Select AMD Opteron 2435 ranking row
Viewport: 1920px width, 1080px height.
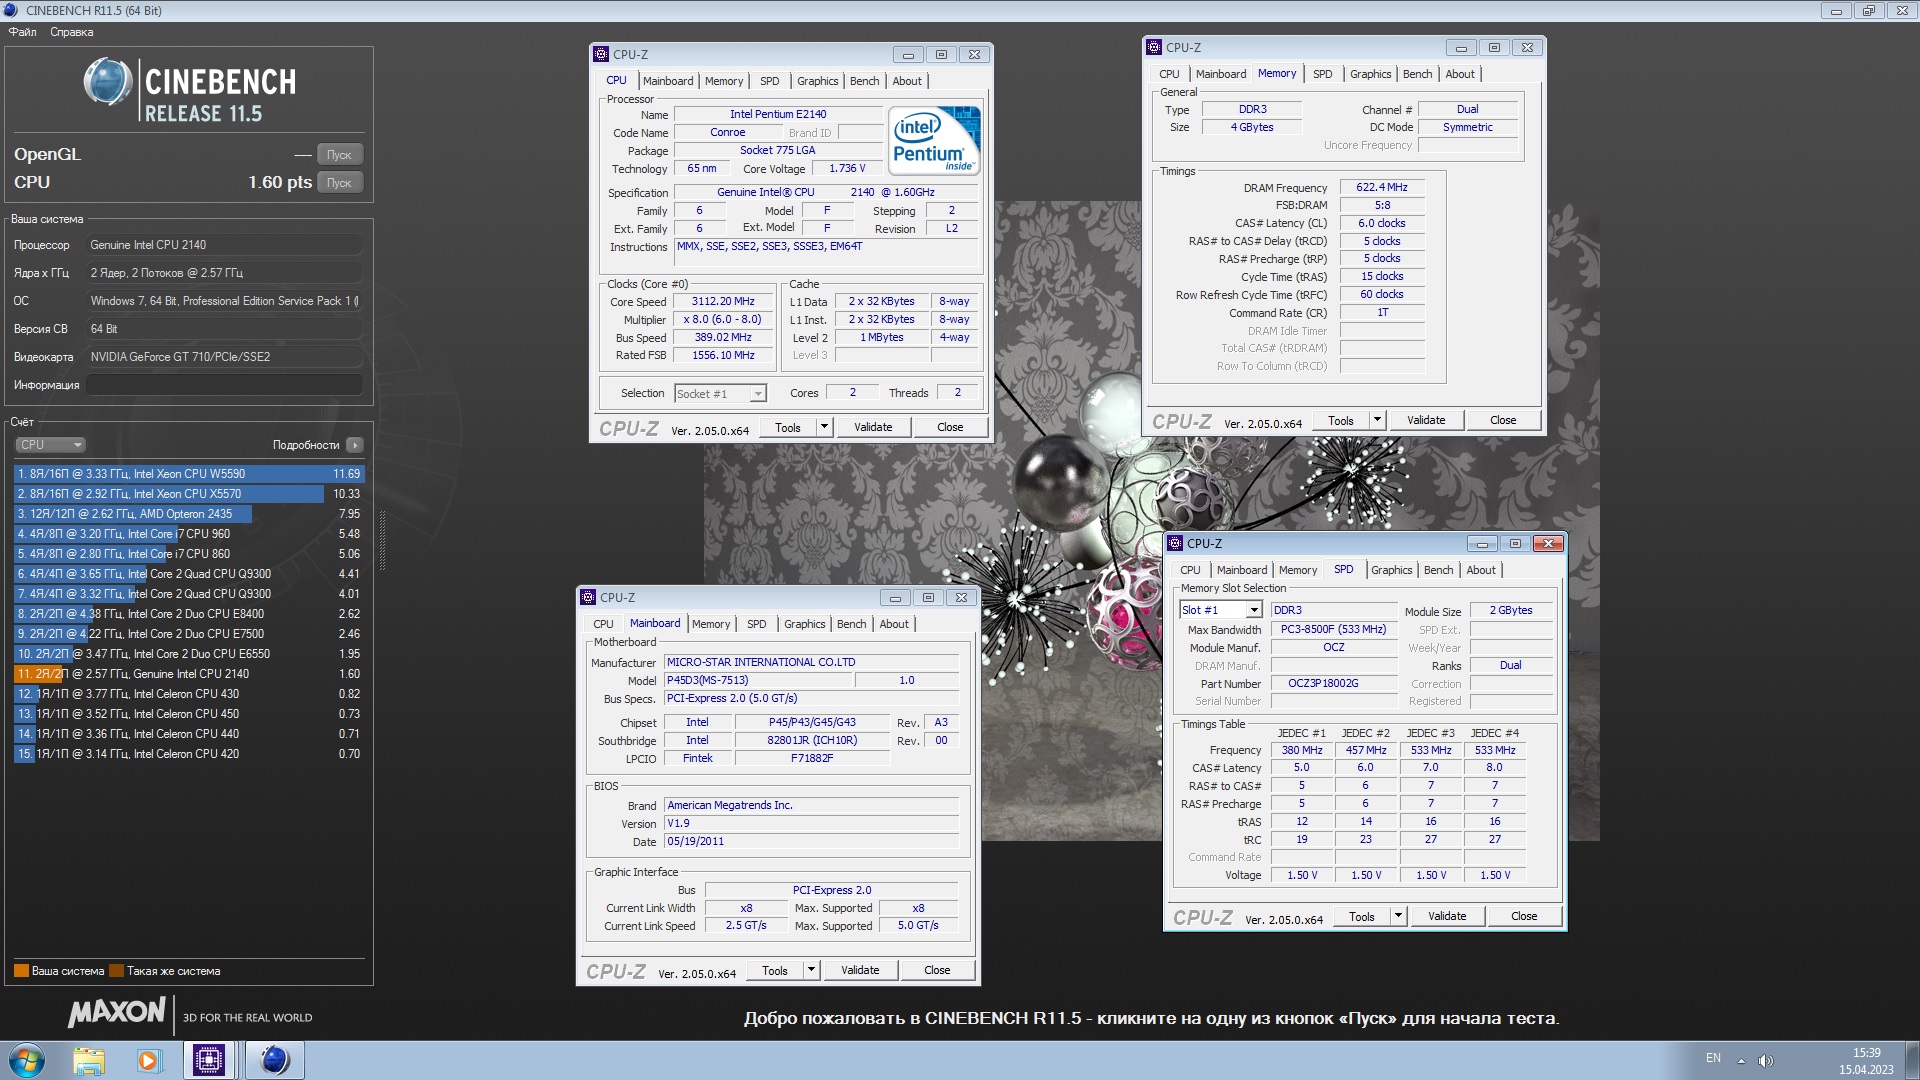[189, 514]
